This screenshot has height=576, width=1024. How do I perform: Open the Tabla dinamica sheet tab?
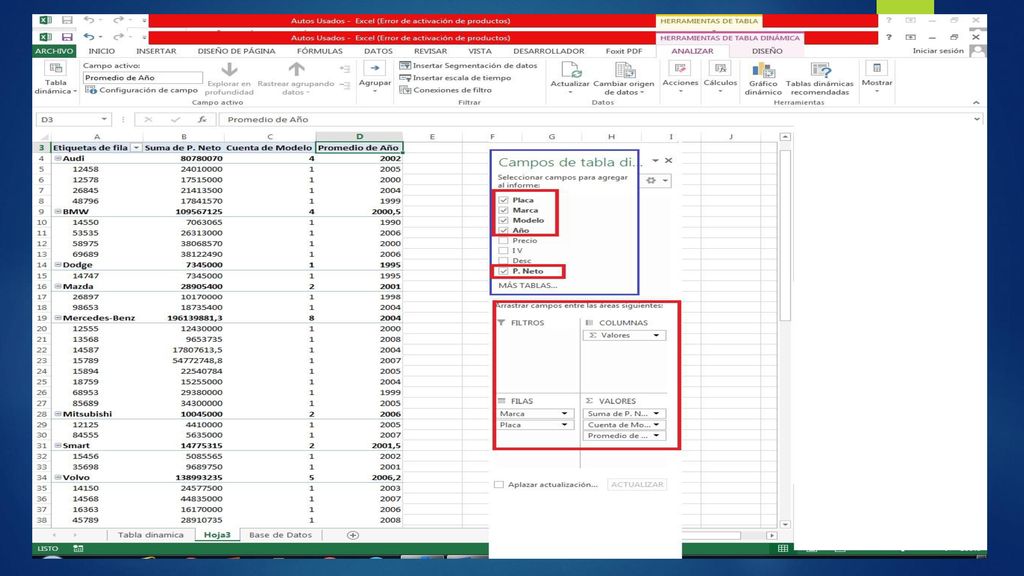[150, 535]
